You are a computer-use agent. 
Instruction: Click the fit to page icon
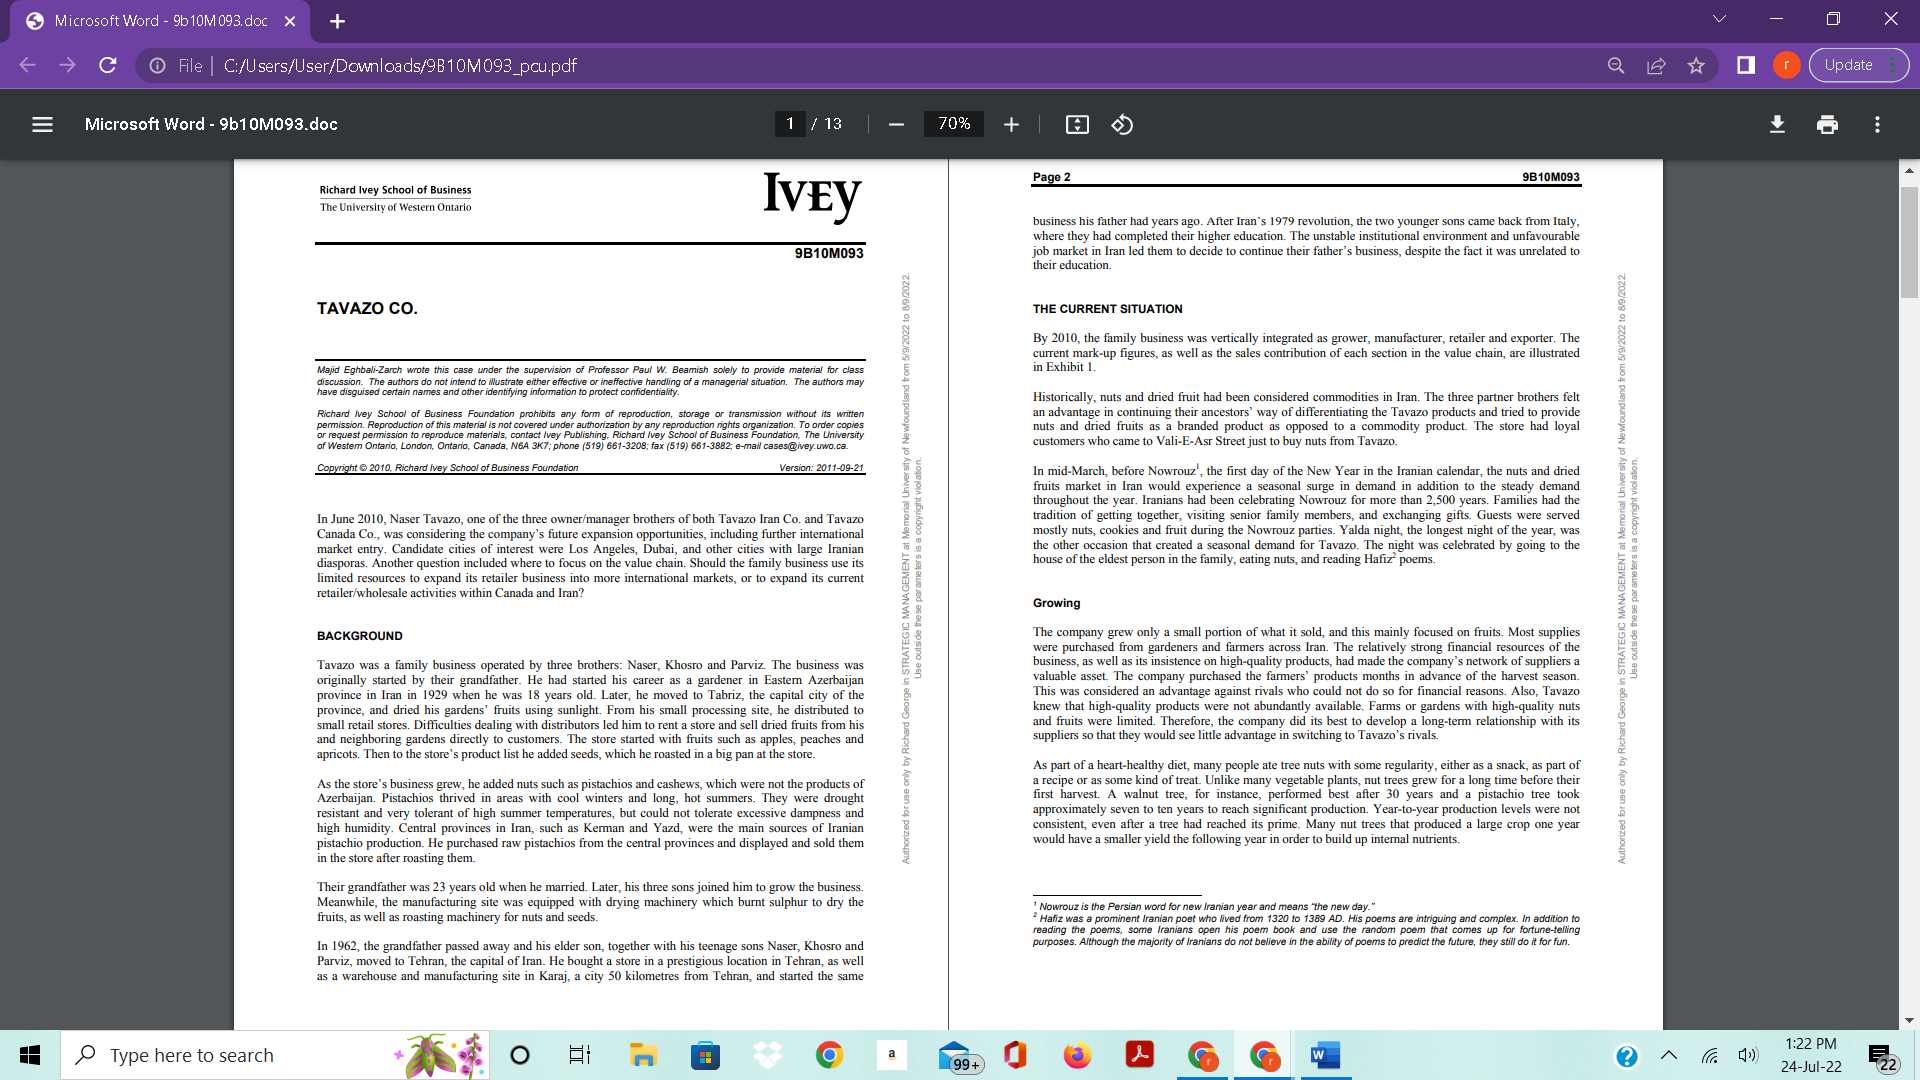(x=1077, y=124)
